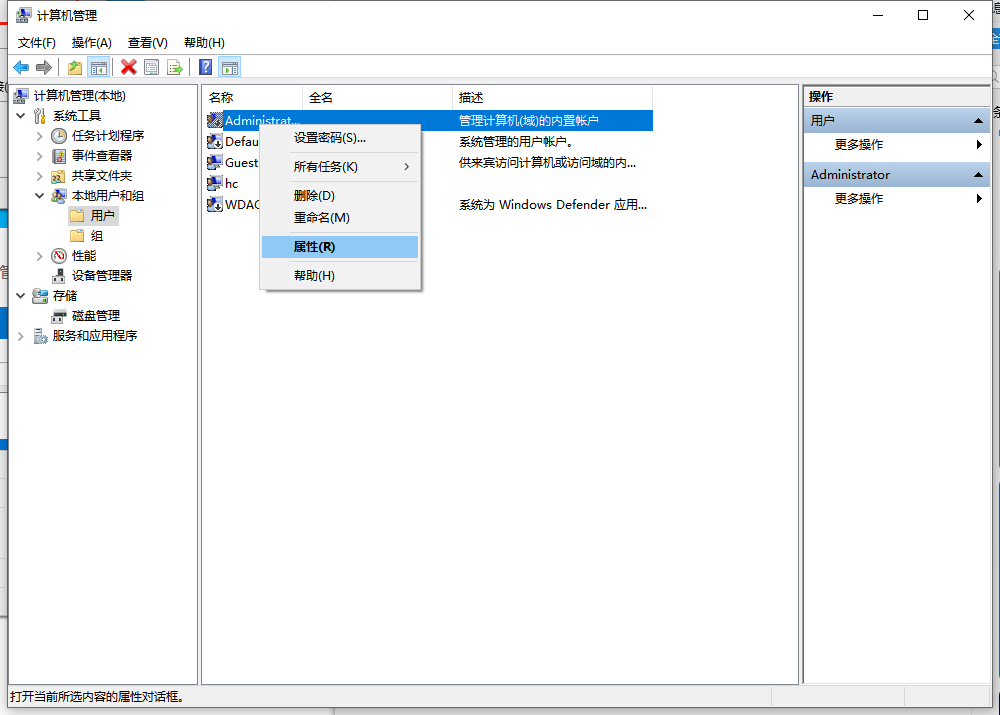The image size is (1000, 715).
Task: Expand the 任务计划程序 tree node
Action: point(40,136)
